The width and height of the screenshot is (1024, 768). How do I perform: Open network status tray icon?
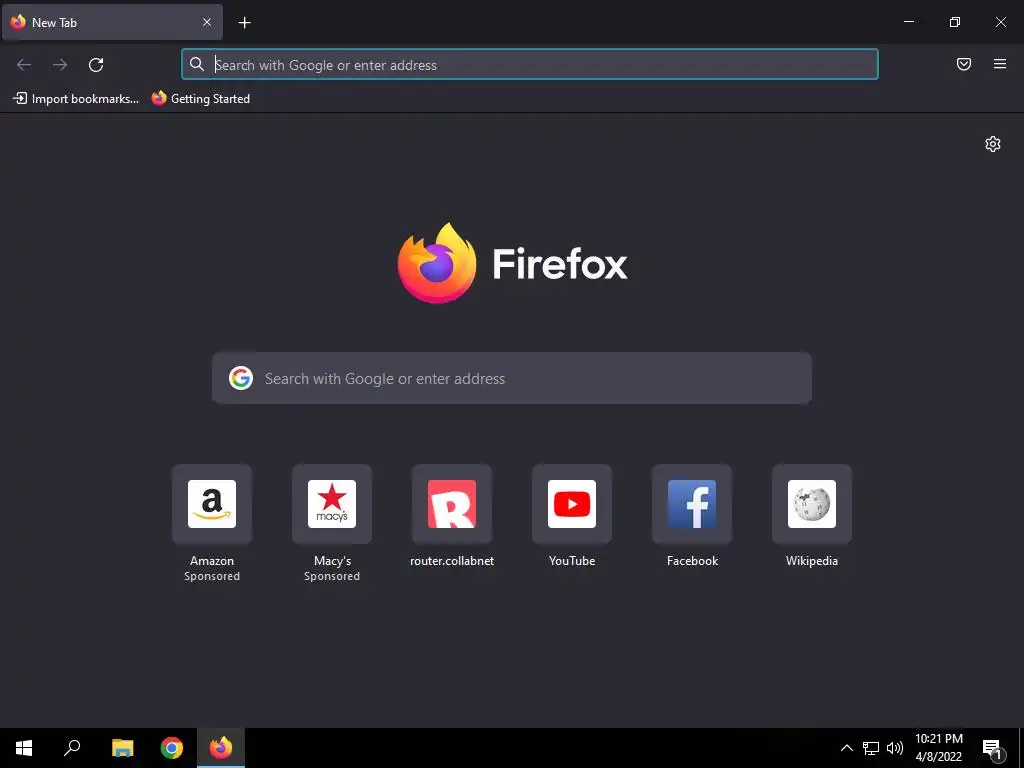tap(871, 748)
